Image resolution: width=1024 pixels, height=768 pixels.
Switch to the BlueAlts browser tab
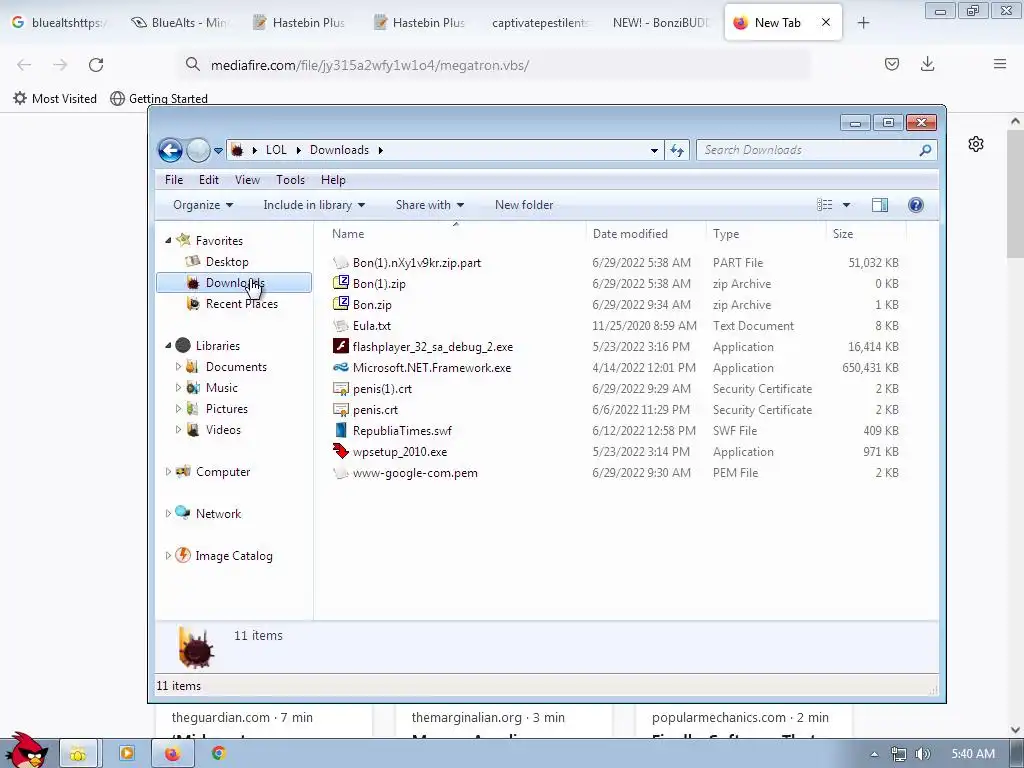tap(179, 23)
